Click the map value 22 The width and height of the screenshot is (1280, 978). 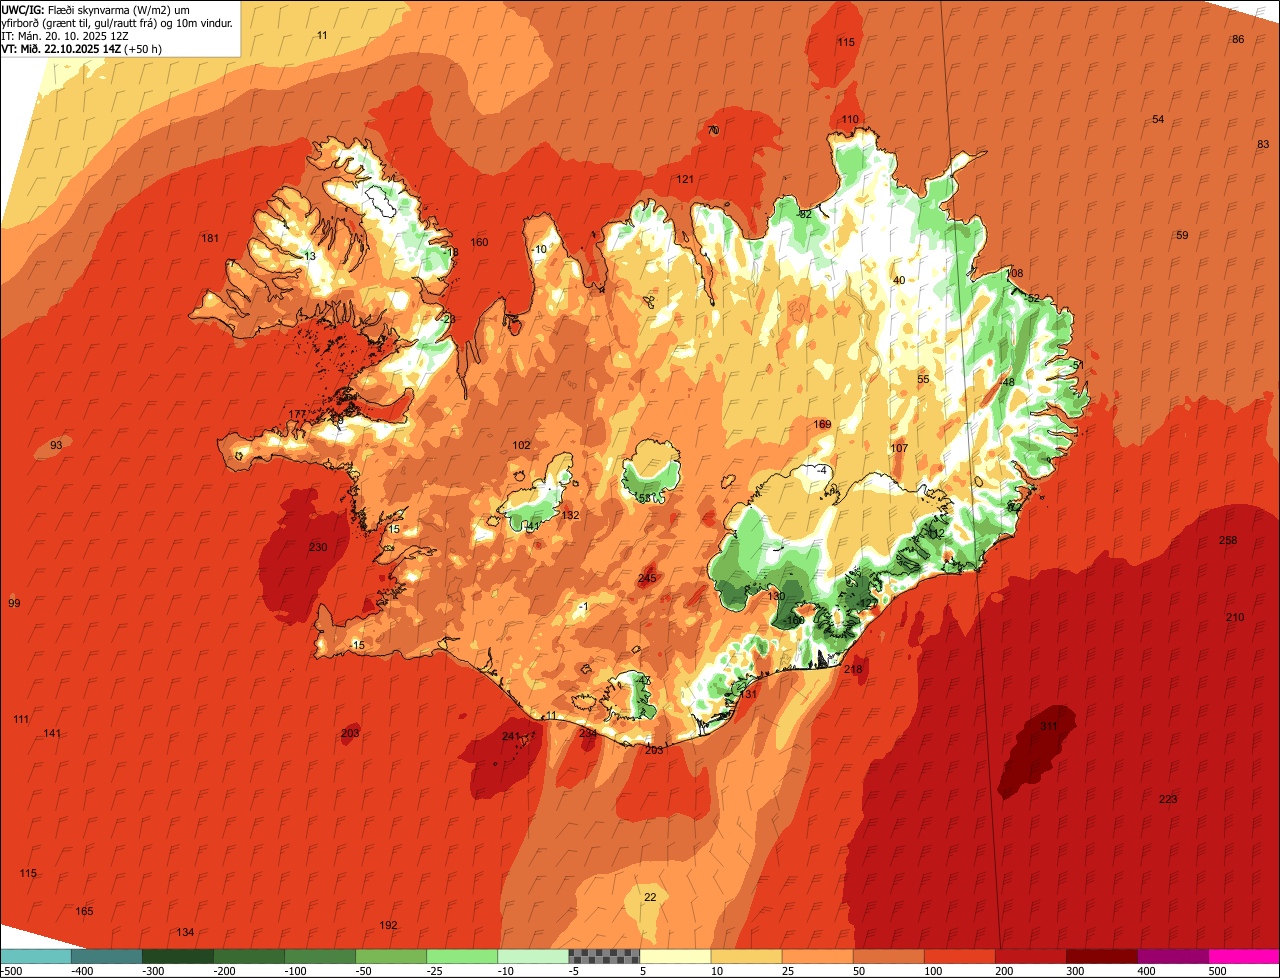pos(650,897)
